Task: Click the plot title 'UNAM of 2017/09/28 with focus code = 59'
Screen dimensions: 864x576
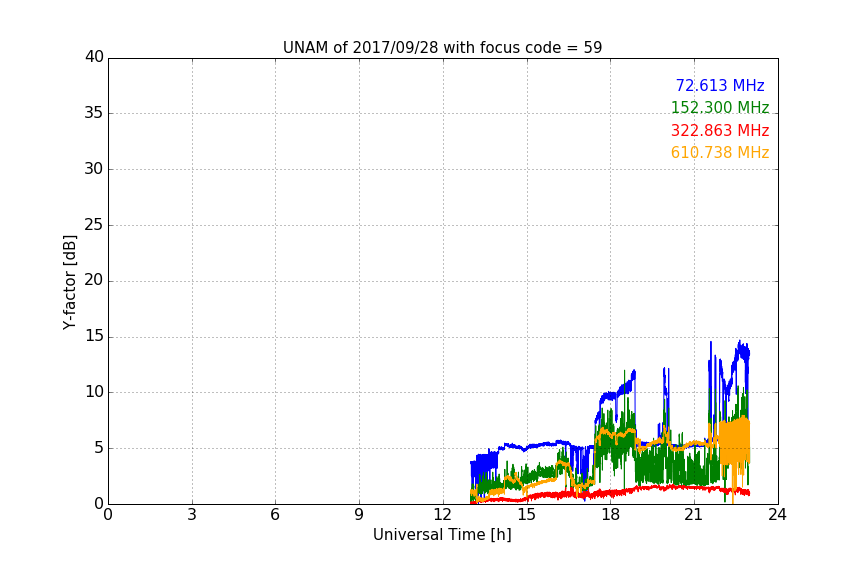Action: [x=442, y=48]
